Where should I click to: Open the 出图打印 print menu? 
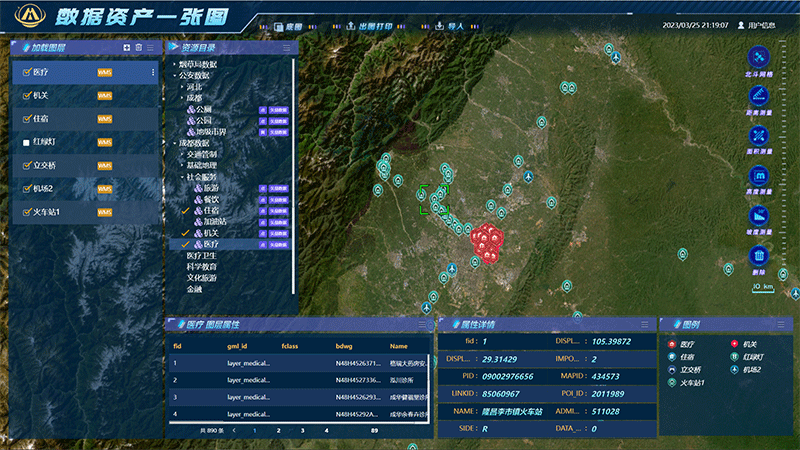coord(368,26)
